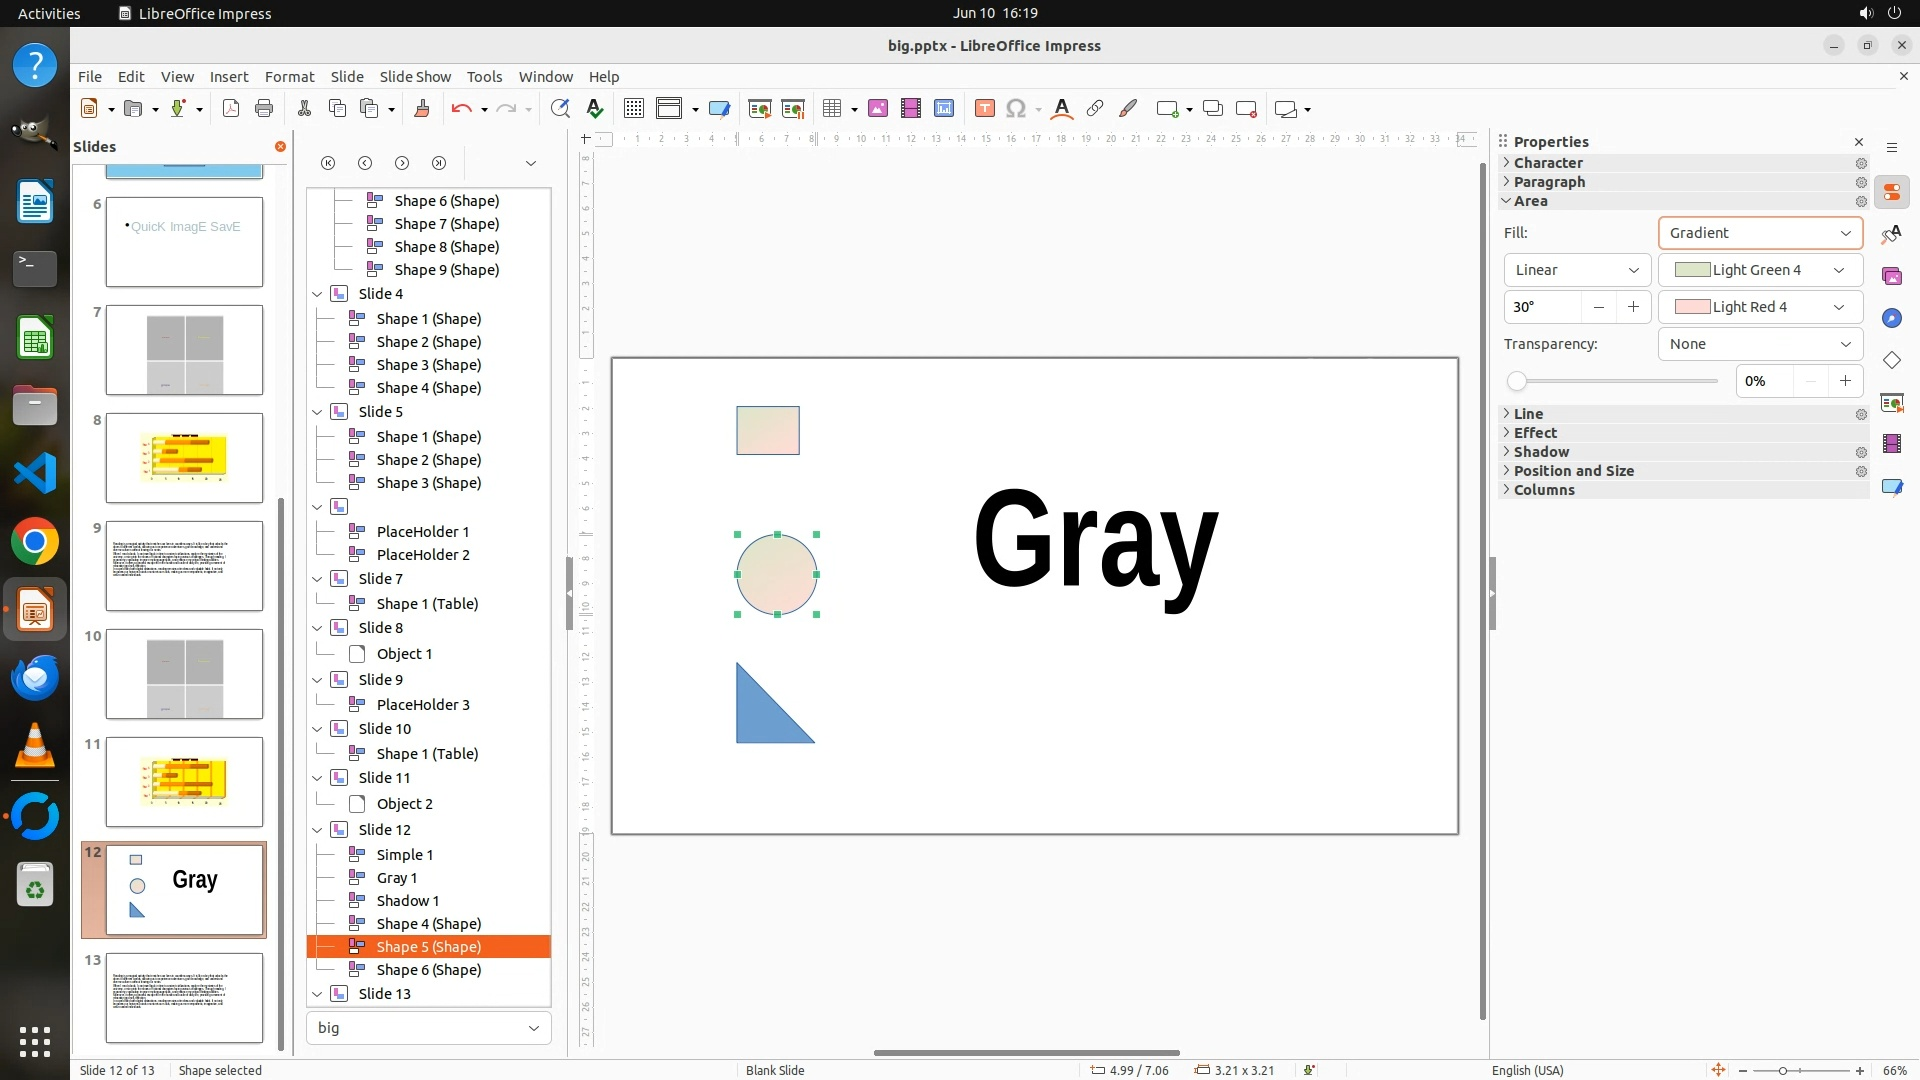Select Shape 6 (Shape) under Slide 12
The height and width of the screenshot is (1080, 1920).
(428, 970)
